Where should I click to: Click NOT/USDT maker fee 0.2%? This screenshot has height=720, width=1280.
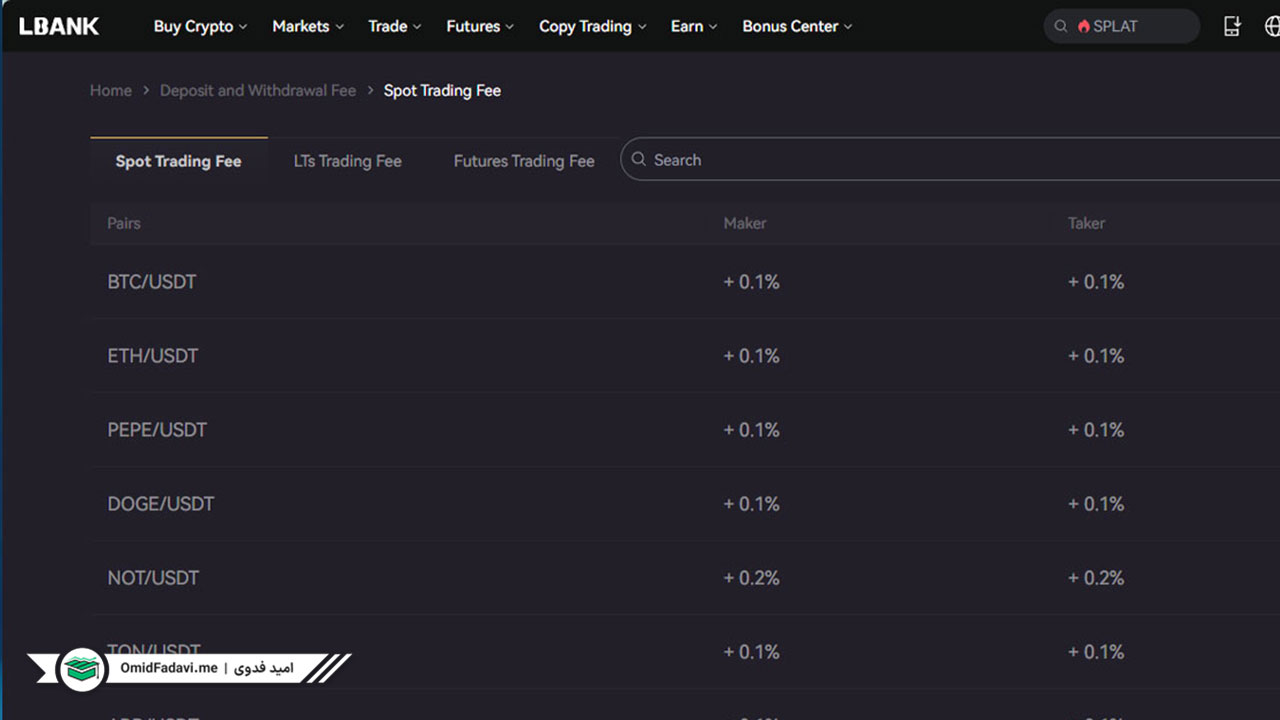coord(752,578)
